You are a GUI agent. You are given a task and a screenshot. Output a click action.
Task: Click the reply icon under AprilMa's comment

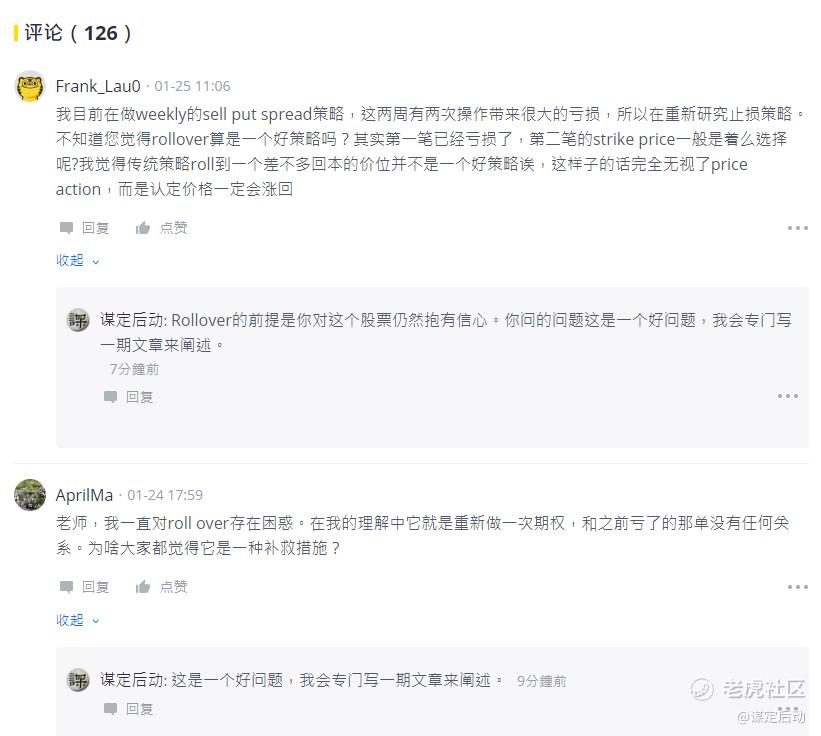pos(67,587)
